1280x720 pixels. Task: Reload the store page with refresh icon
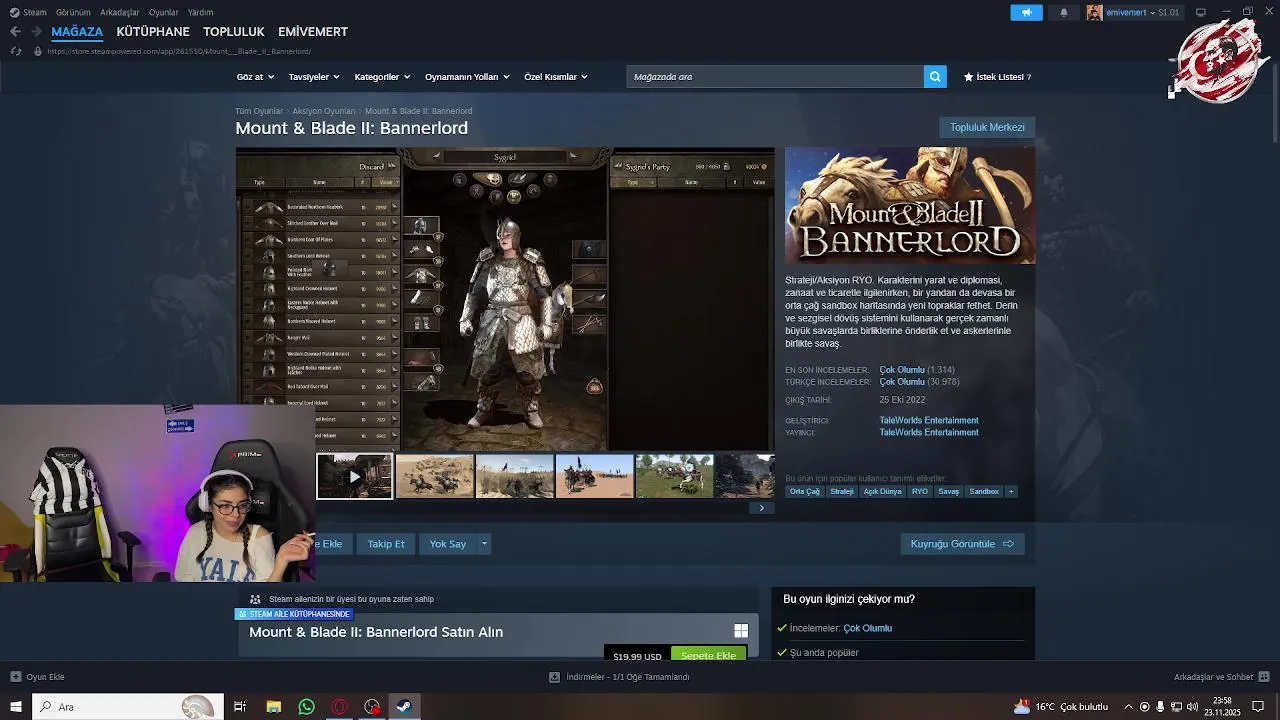15,51
